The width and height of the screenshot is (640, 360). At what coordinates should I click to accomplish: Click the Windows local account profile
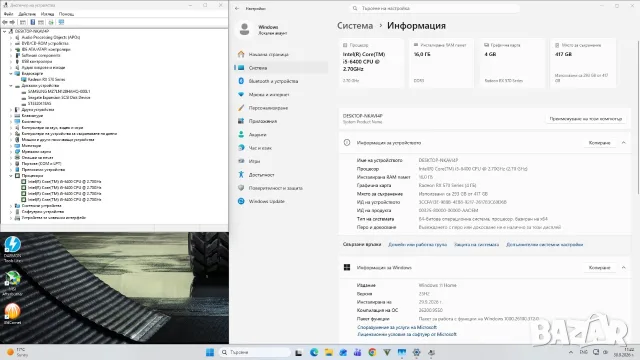[263, 29]
